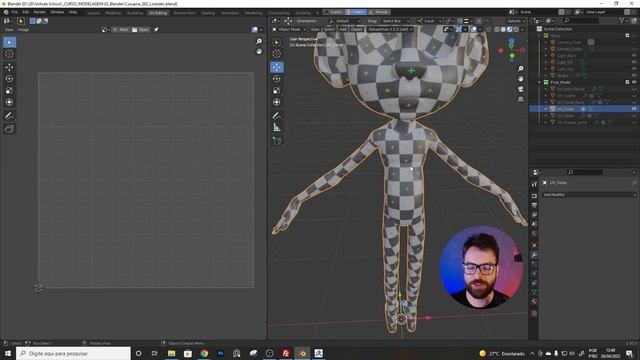Open the viewport shading options arrow
The height and width of the screenshot is (360, 640).
click(523, 29)
